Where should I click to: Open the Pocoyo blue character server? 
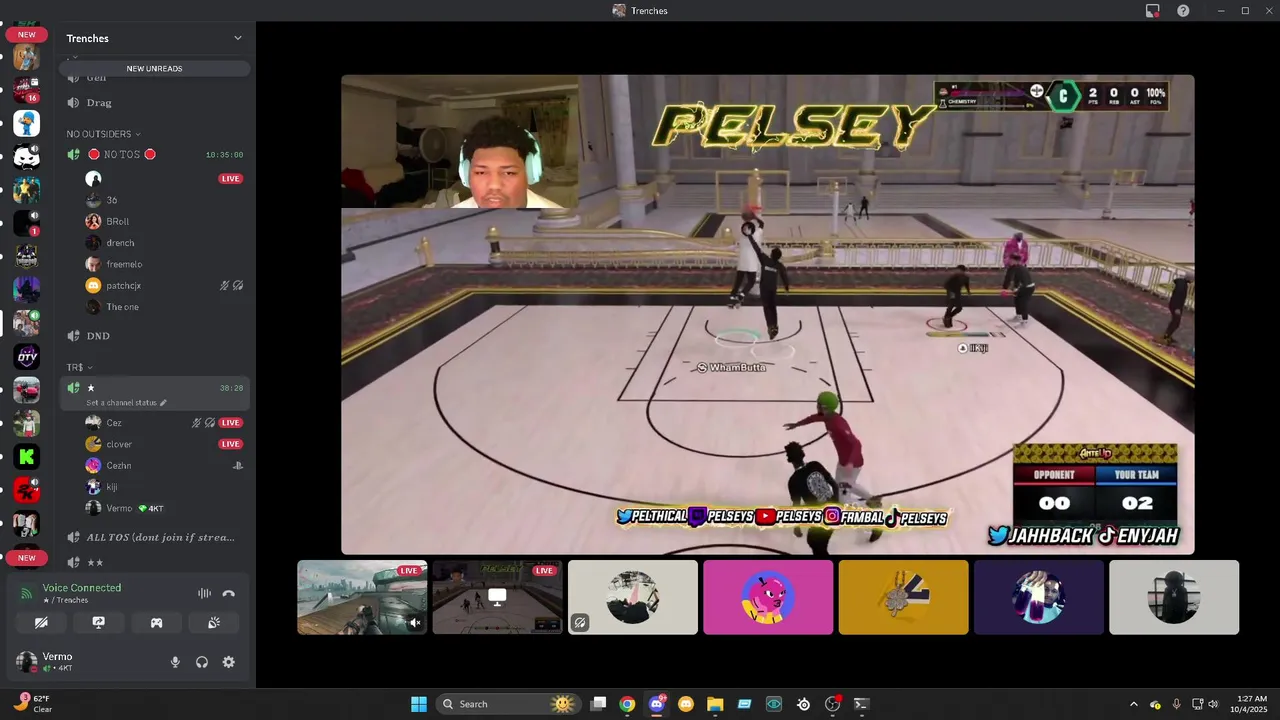point(26,123)
